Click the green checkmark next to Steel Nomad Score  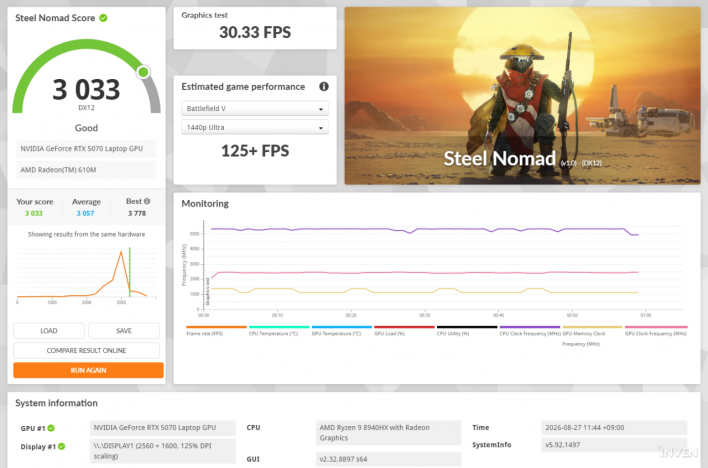pos(103,18)
